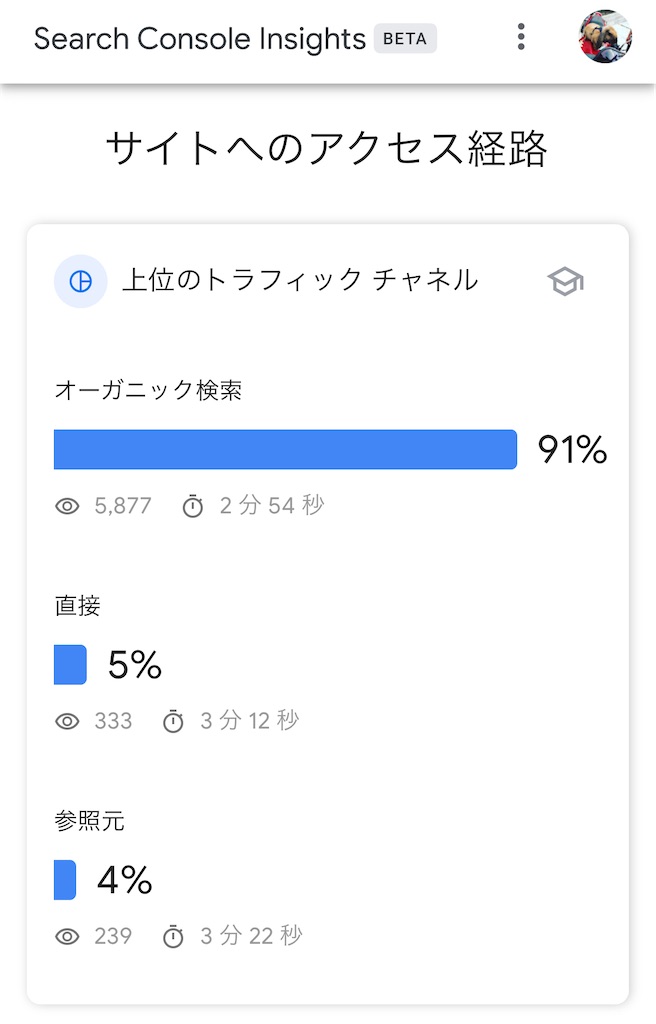The height and width of the screenshot is (1024, 656).
Task: Click the eye icon next to 239
Action: pos(67,936)
